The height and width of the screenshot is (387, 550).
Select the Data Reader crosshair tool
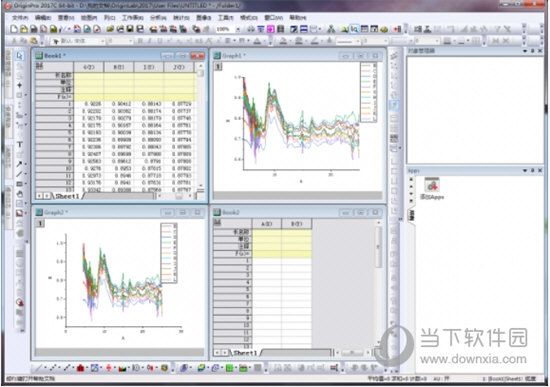pyautogui.click(x=20, y=85)
